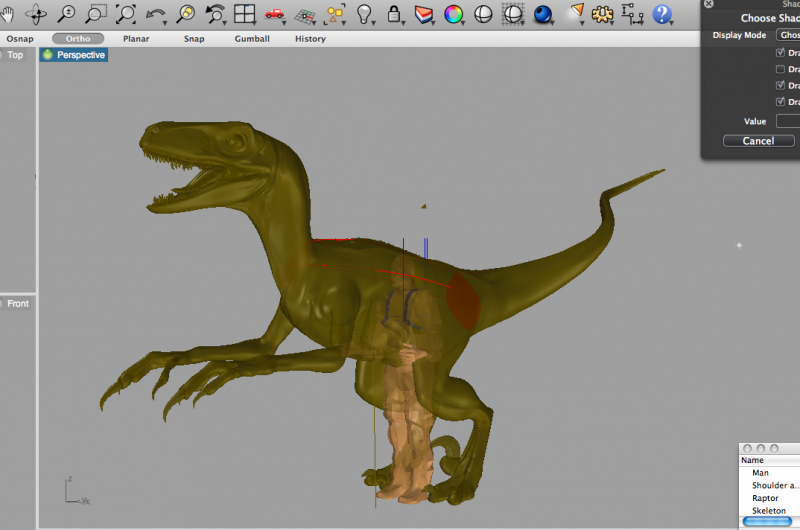Select the Shoulder a.. layer row
800x530 pixels.
[x=769, y=486]
